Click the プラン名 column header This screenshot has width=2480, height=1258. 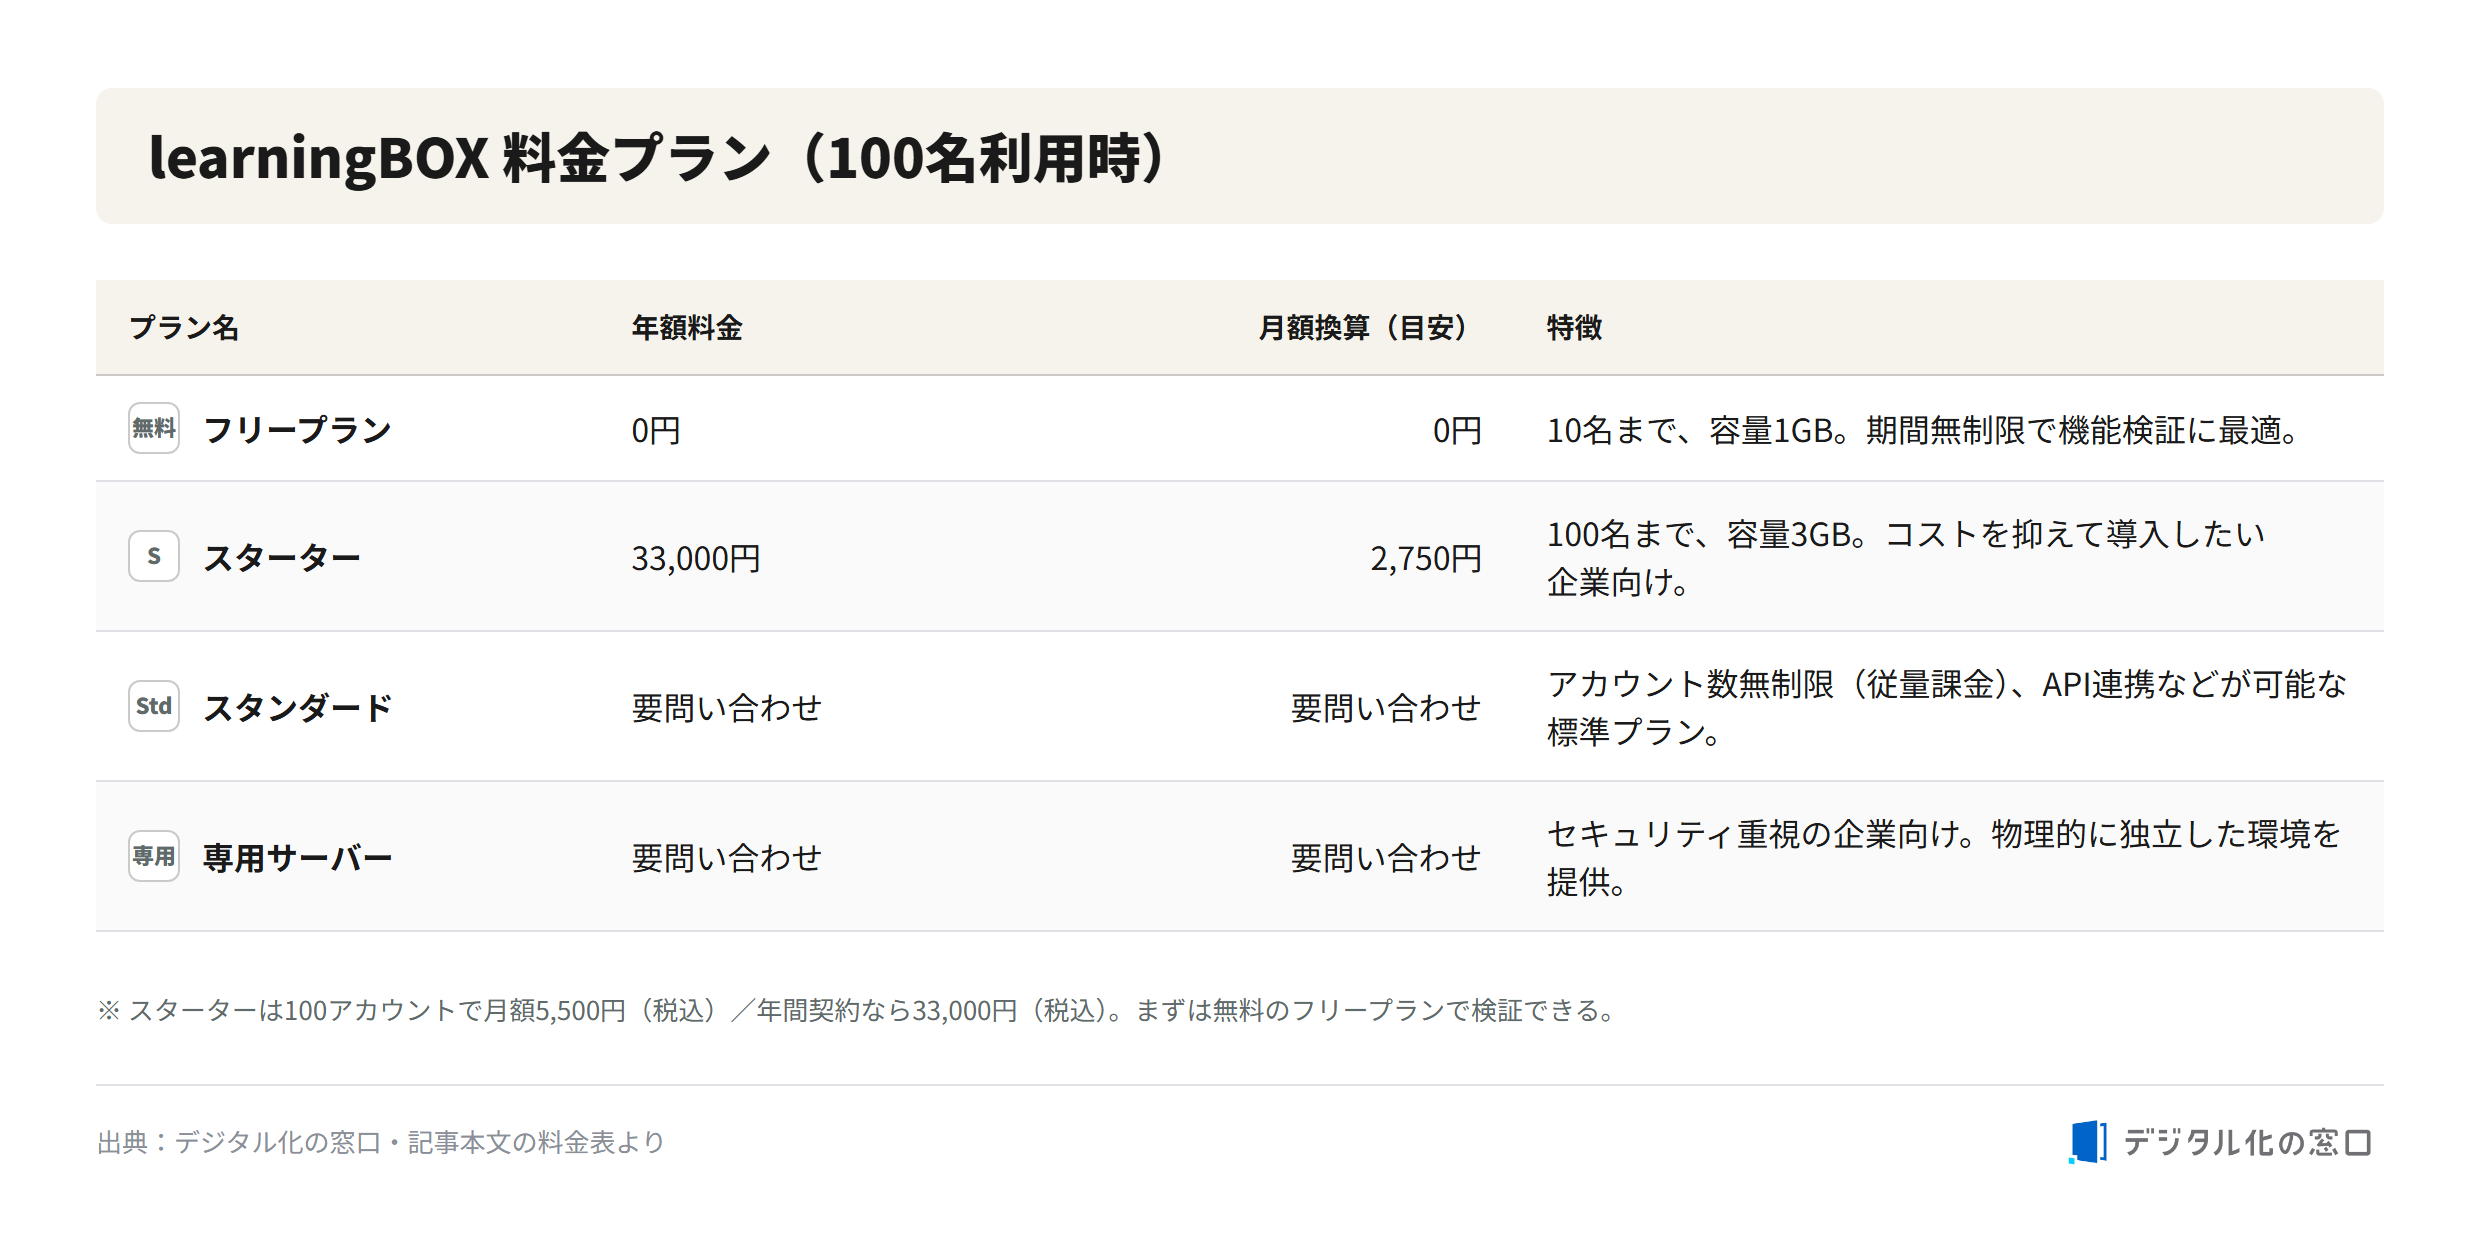184,328
